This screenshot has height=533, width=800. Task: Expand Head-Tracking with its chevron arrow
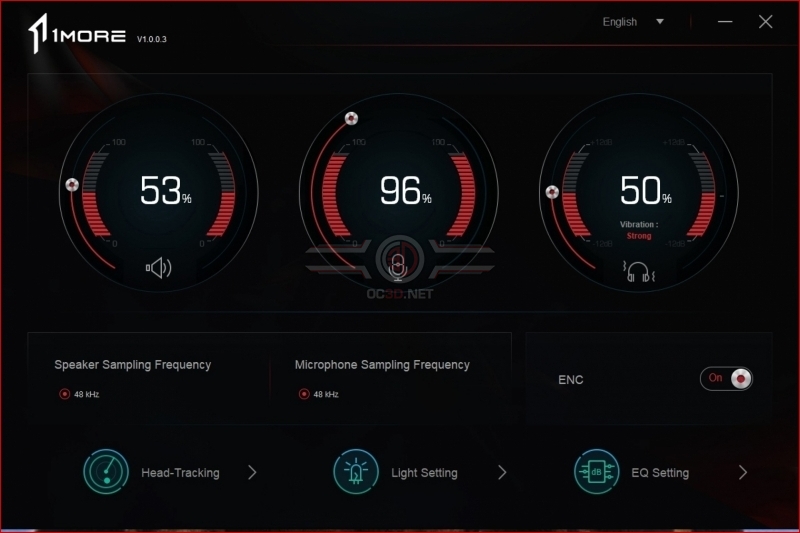click(252, 472)
